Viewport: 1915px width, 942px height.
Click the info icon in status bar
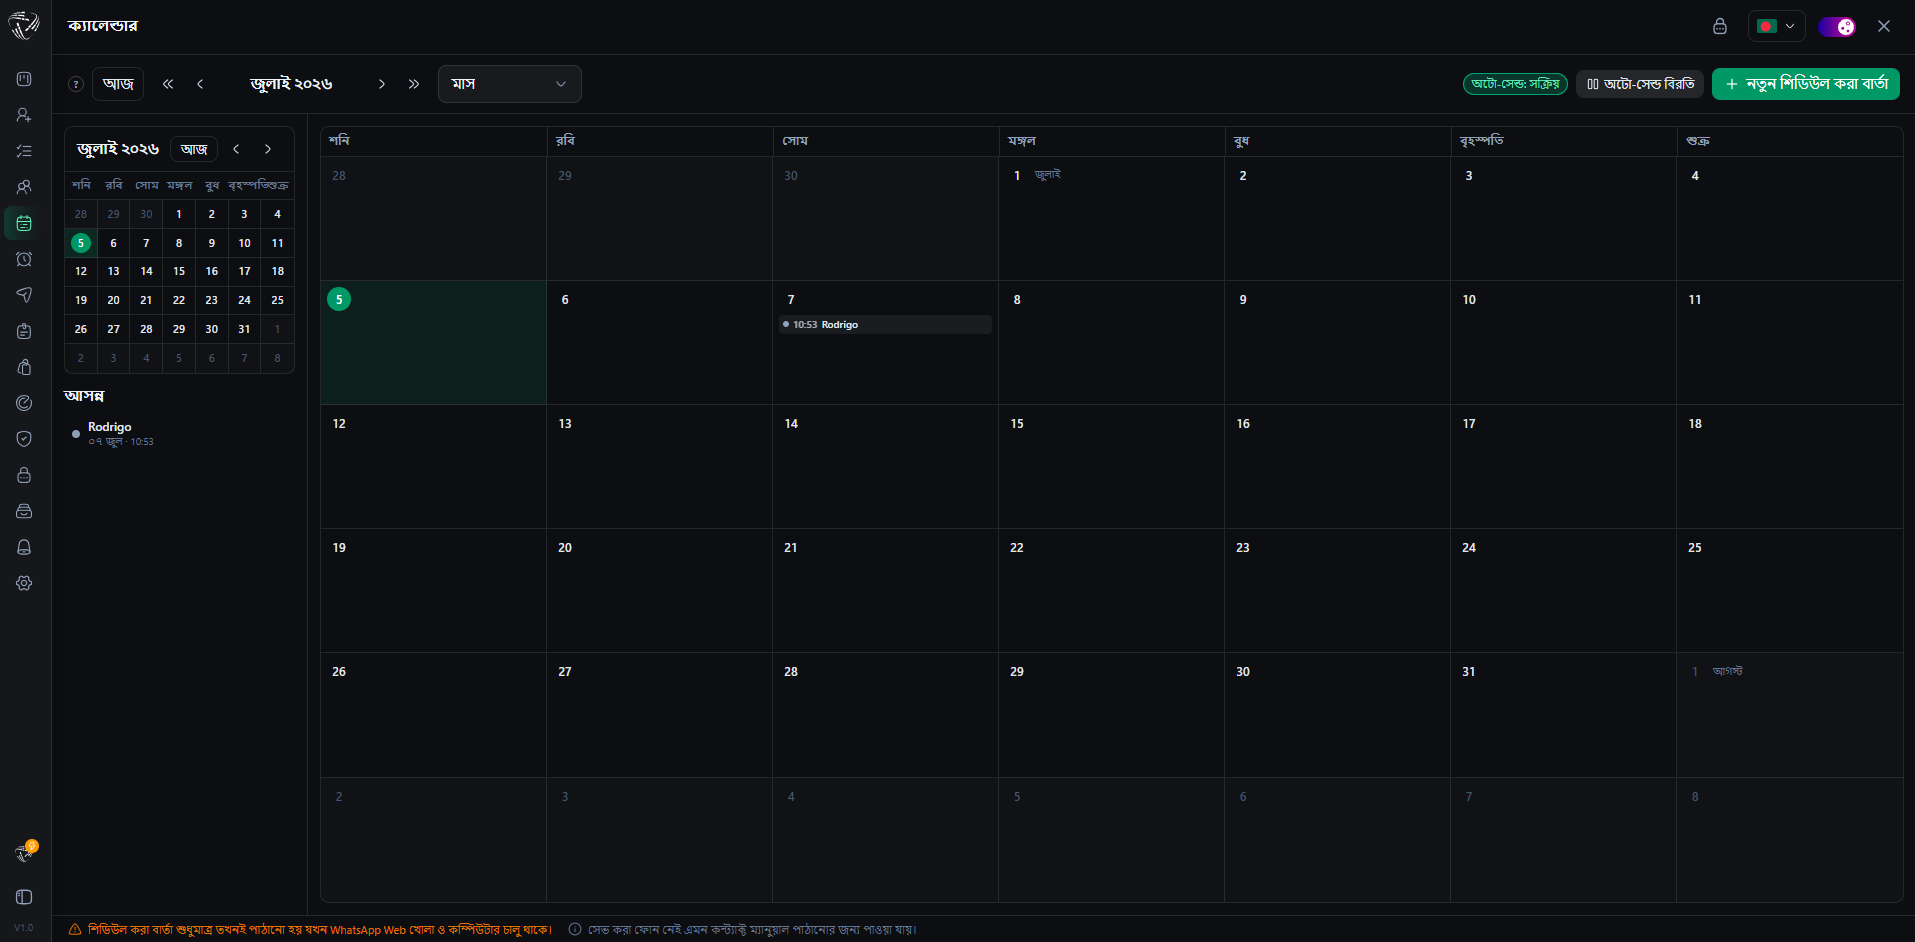click(575, 929)
